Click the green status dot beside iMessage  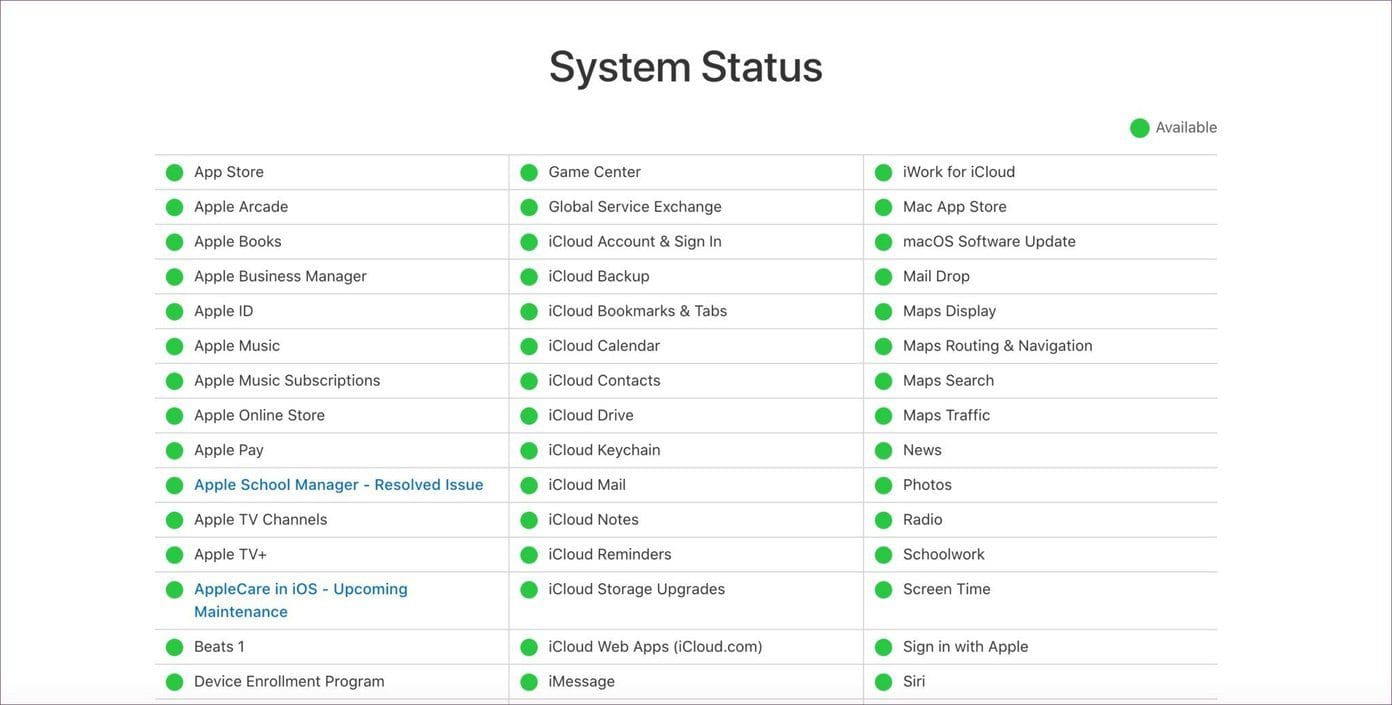tap(529, 682)
